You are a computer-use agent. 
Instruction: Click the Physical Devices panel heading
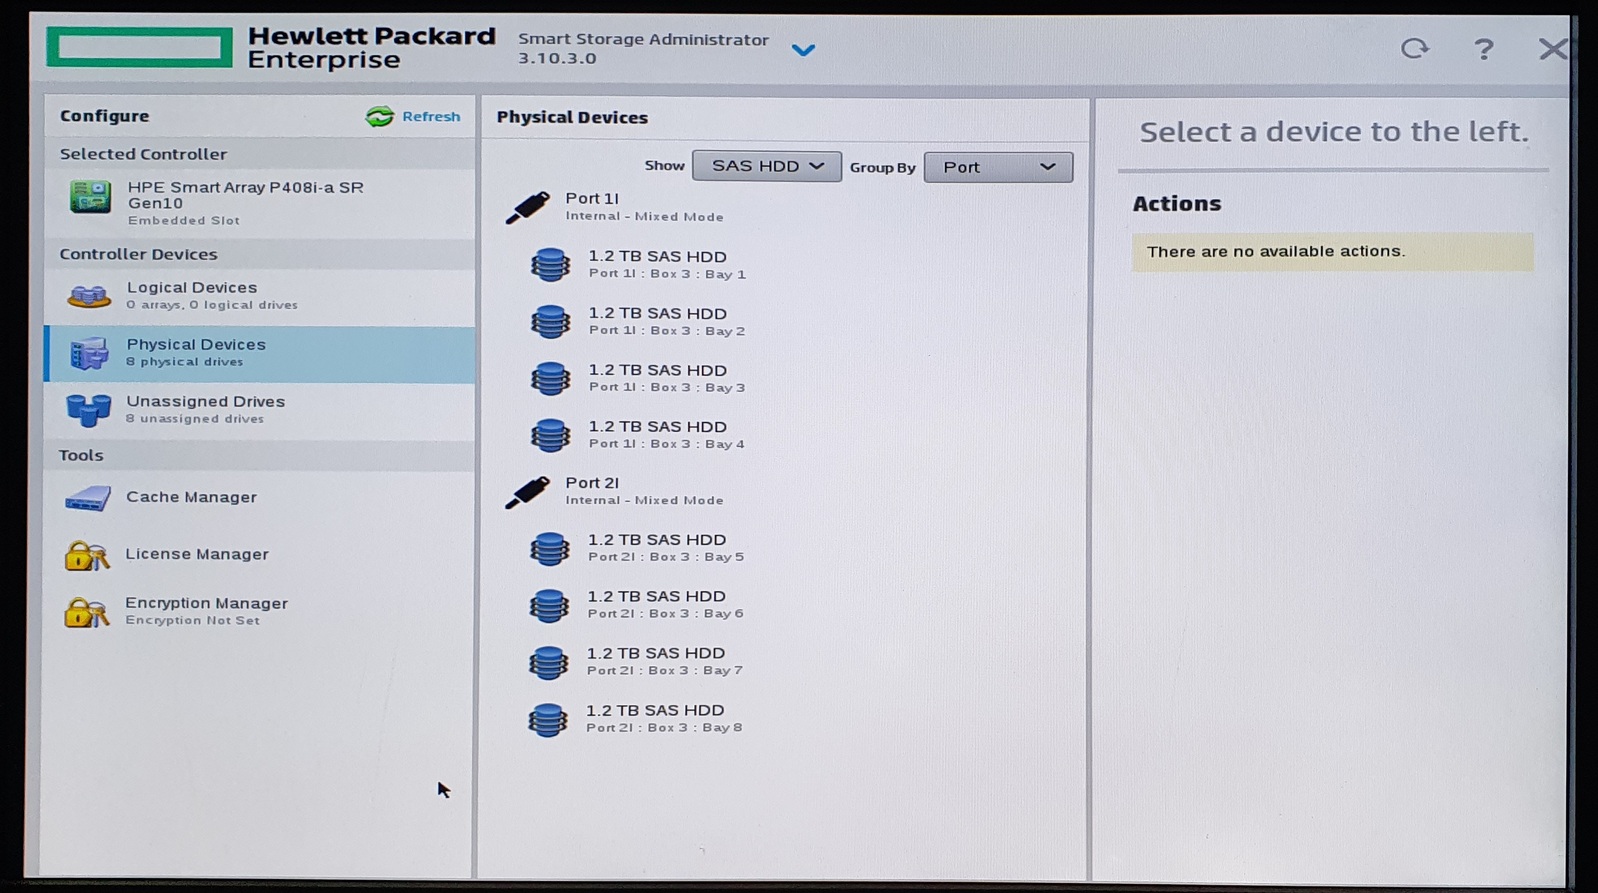tap(572, 118)
